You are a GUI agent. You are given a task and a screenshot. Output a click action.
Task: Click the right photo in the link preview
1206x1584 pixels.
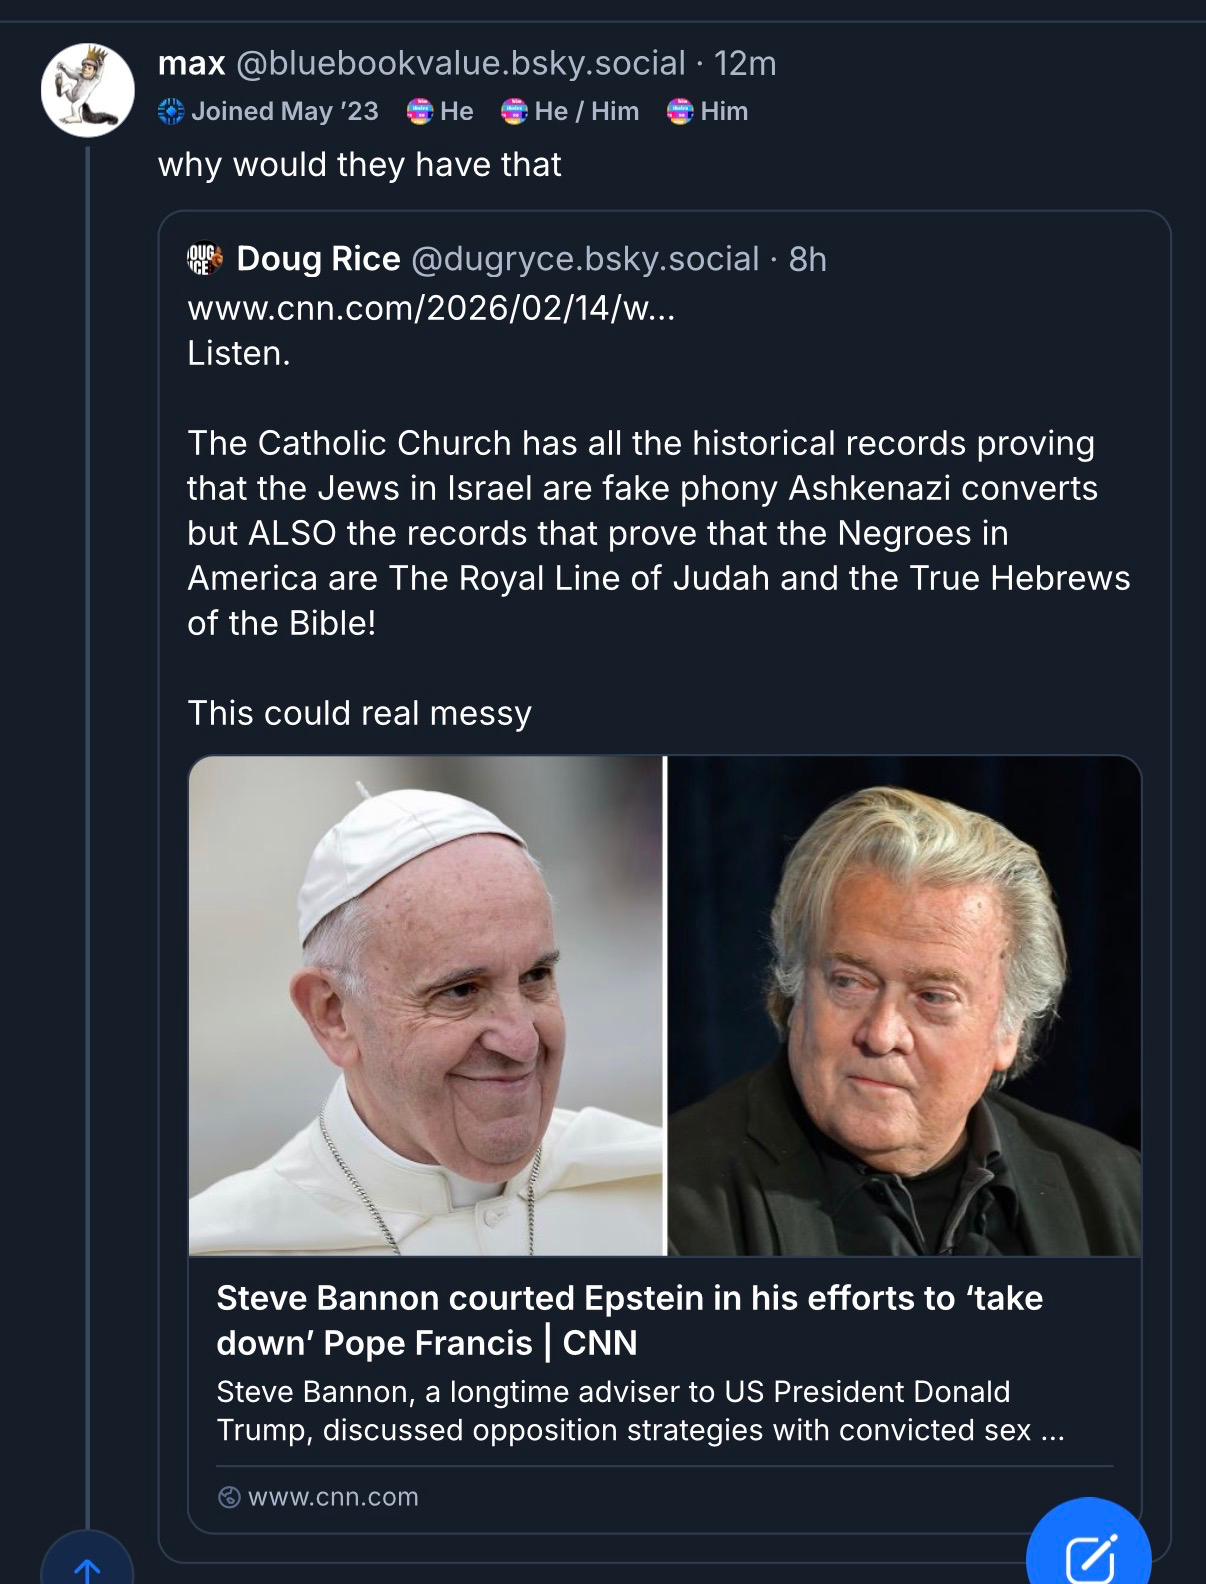904,1005
